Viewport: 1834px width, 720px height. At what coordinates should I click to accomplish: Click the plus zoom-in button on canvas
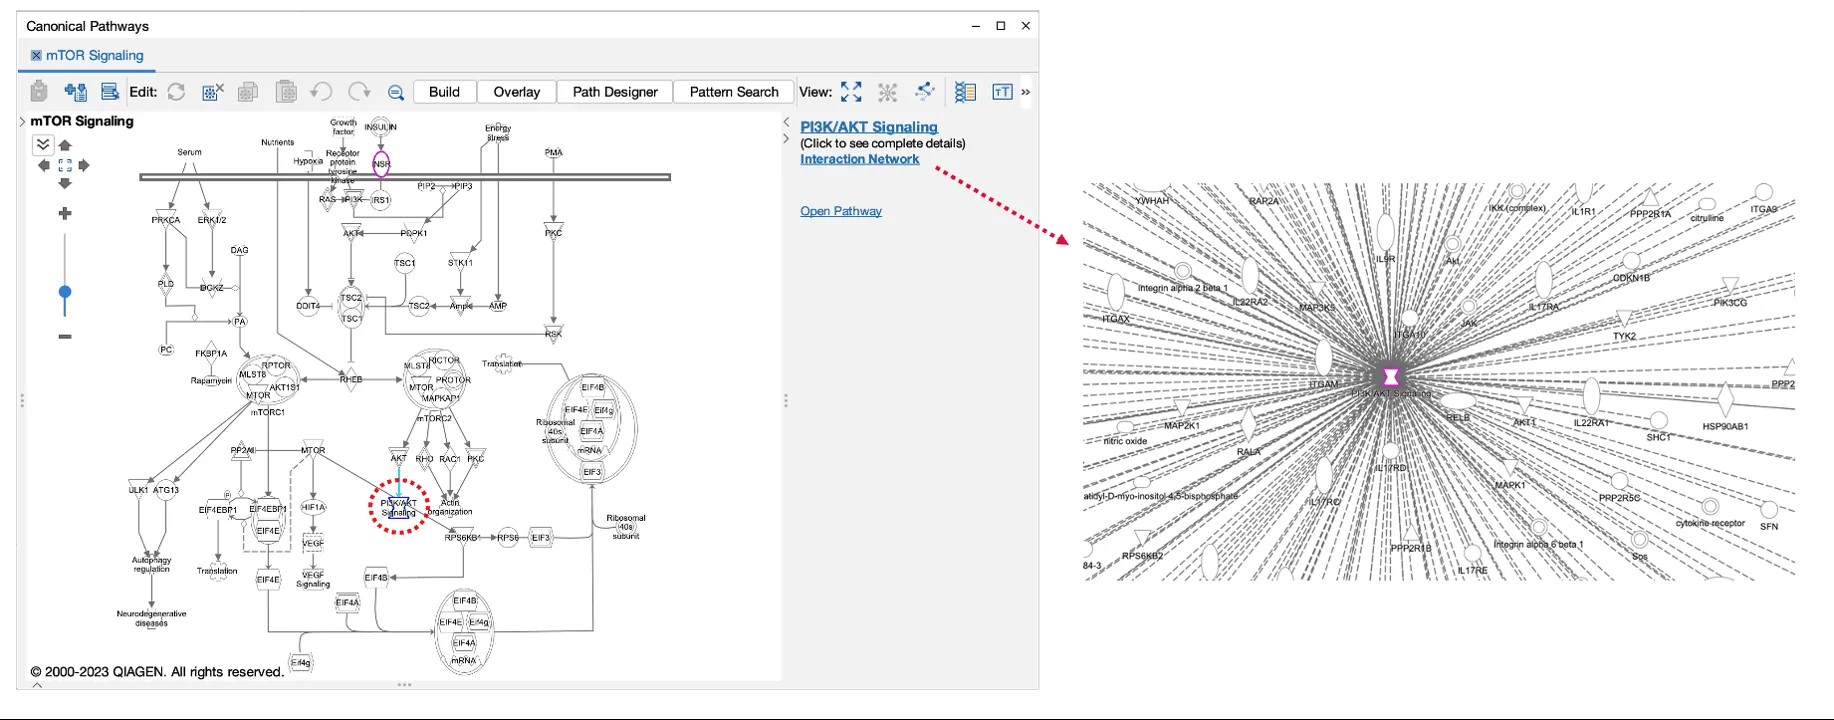pyautogui.click(x=65, y=214)
